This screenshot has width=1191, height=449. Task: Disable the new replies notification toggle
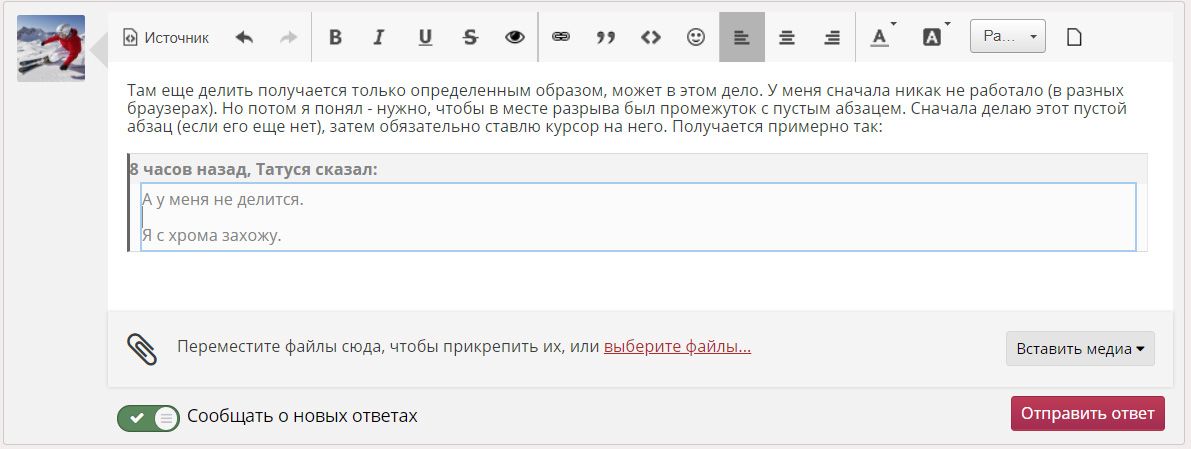point(148,416)
